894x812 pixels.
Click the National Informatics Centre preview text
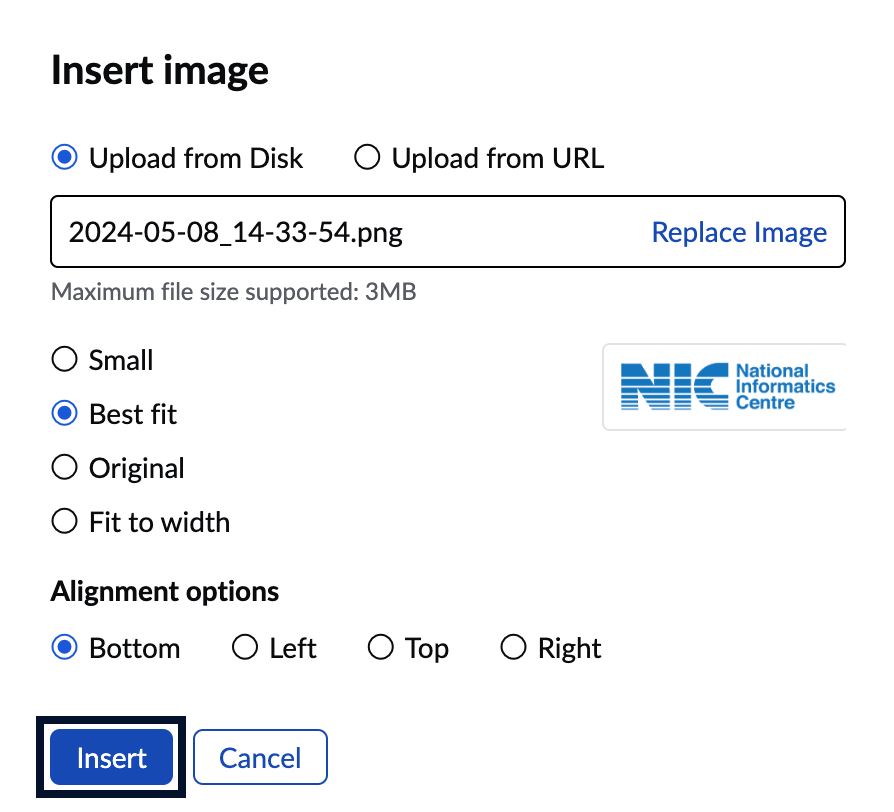pyautogui.click(x=785, y=387)
